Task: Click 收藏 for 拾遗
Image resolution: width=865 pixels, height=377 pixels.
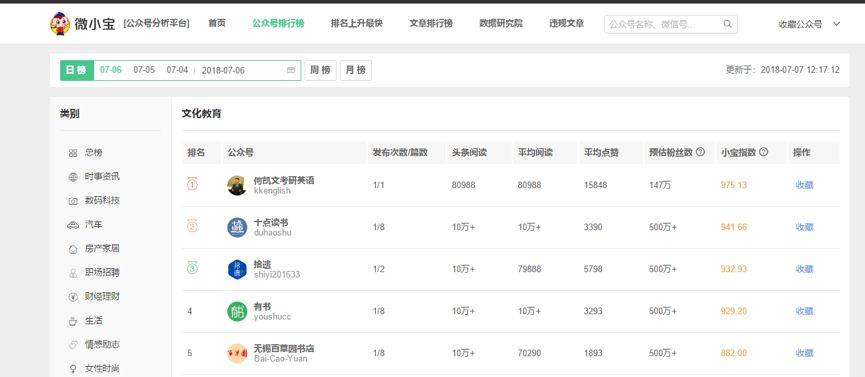Action: coord(804,269)
